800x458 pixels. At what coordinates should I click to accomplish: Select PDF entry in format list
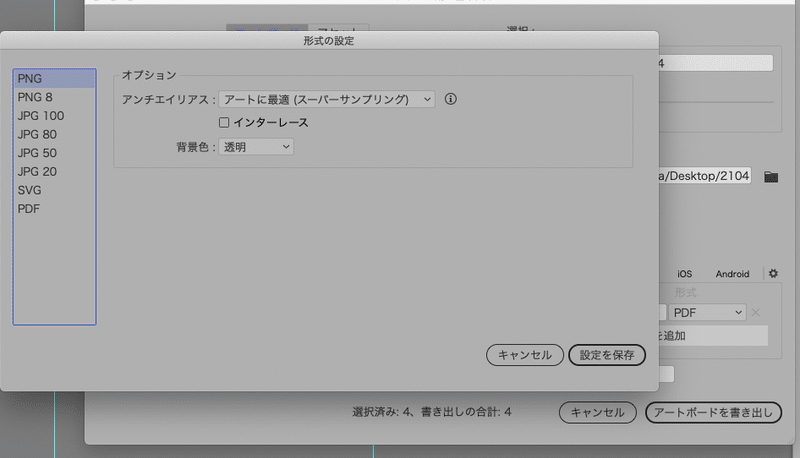pyautogui.click(x=54, y=209)
